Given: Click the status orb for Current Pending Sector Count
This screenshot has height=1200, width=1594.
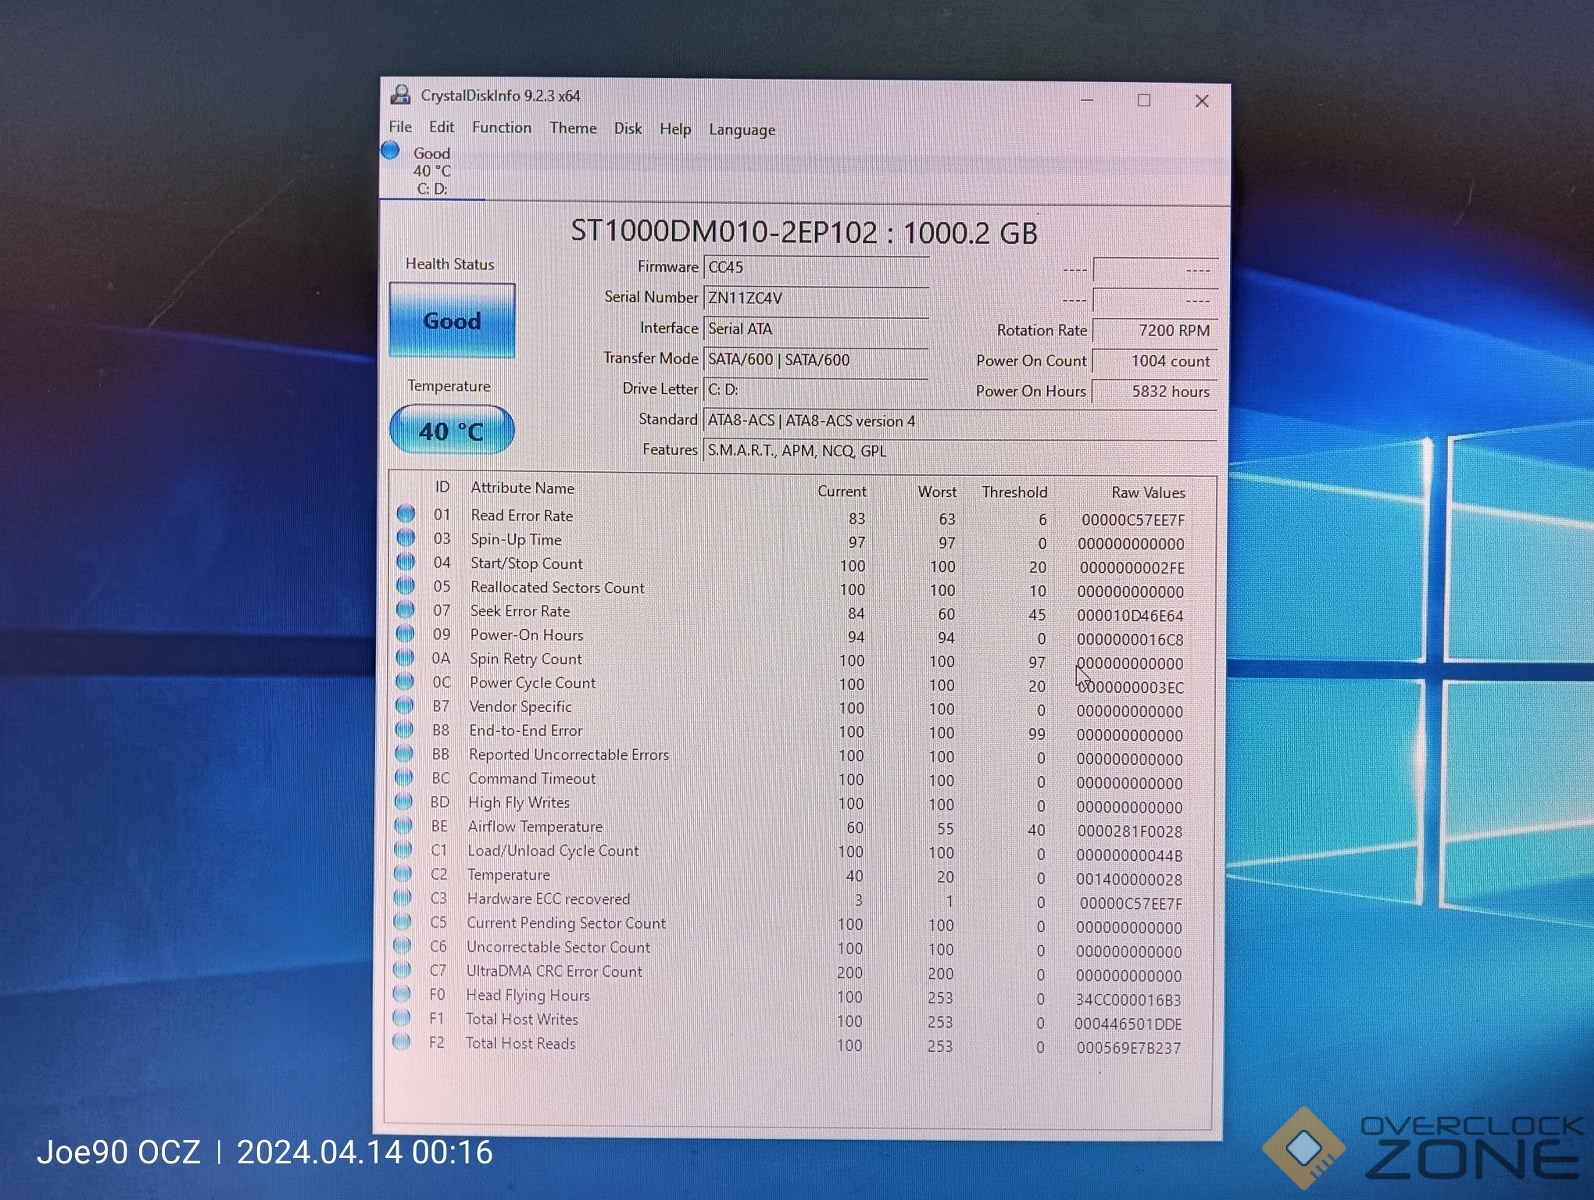Looking at the screenshot, I should coord(403,922).
